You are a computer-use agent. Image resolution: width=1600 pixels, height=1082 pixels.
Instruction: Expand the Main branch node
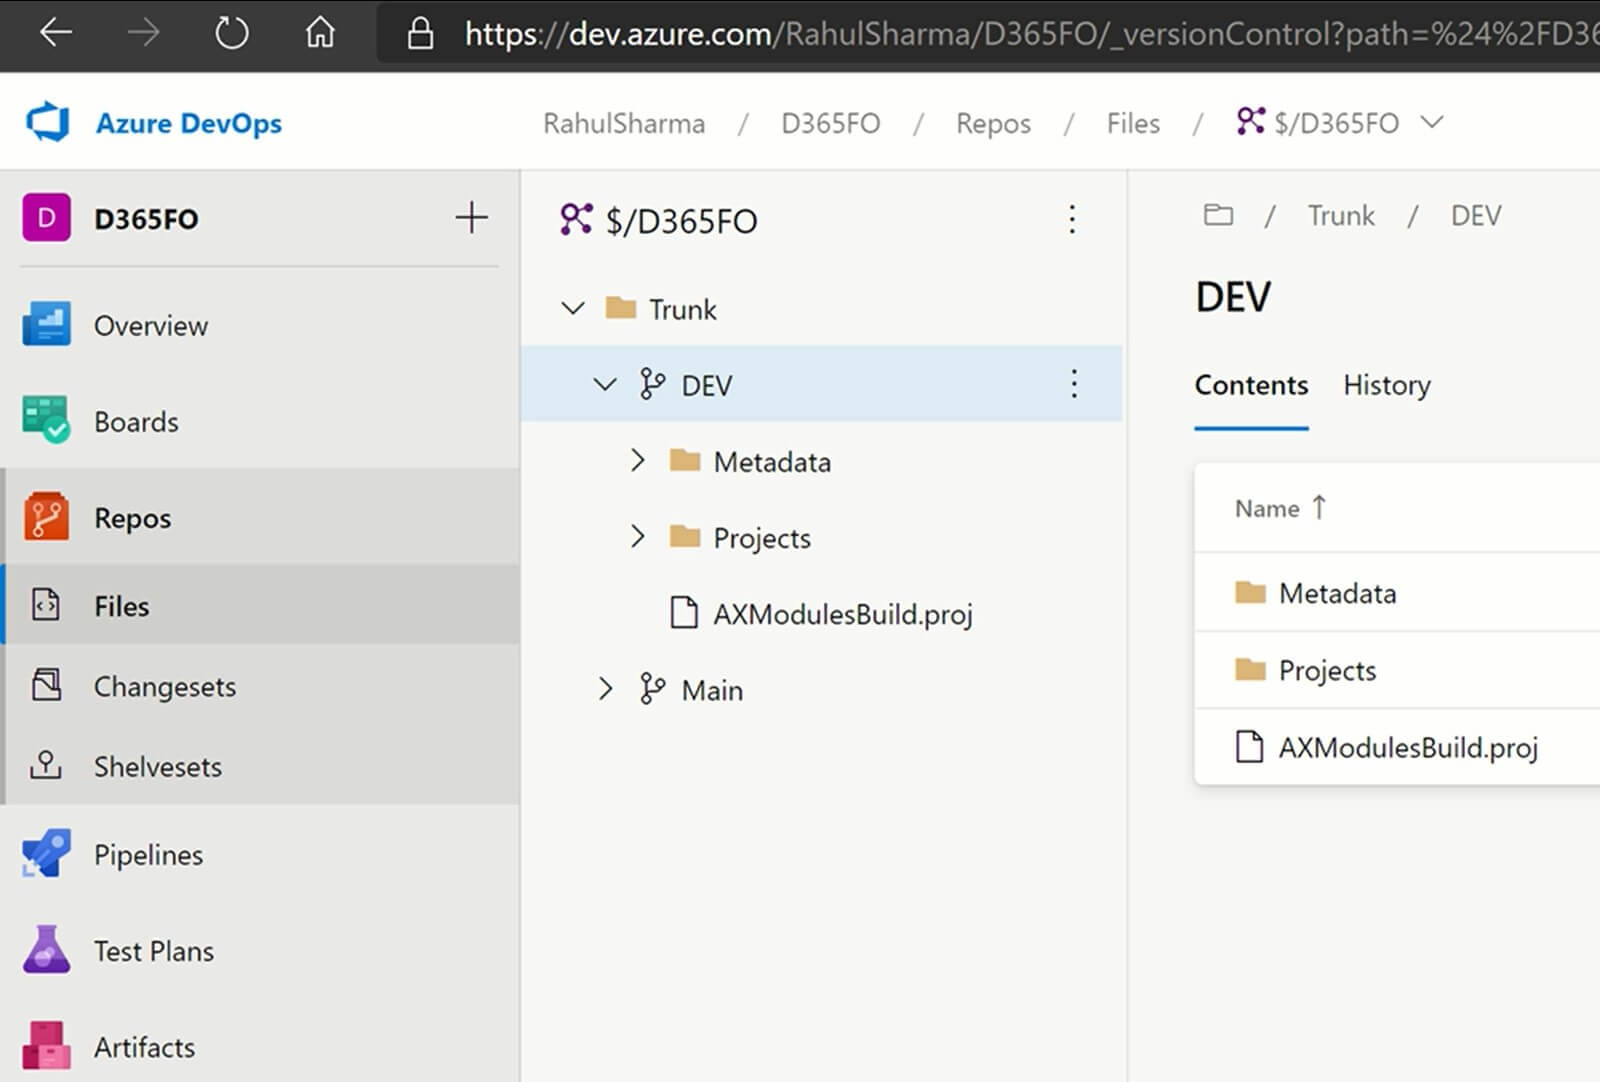(x=605, y=689)
